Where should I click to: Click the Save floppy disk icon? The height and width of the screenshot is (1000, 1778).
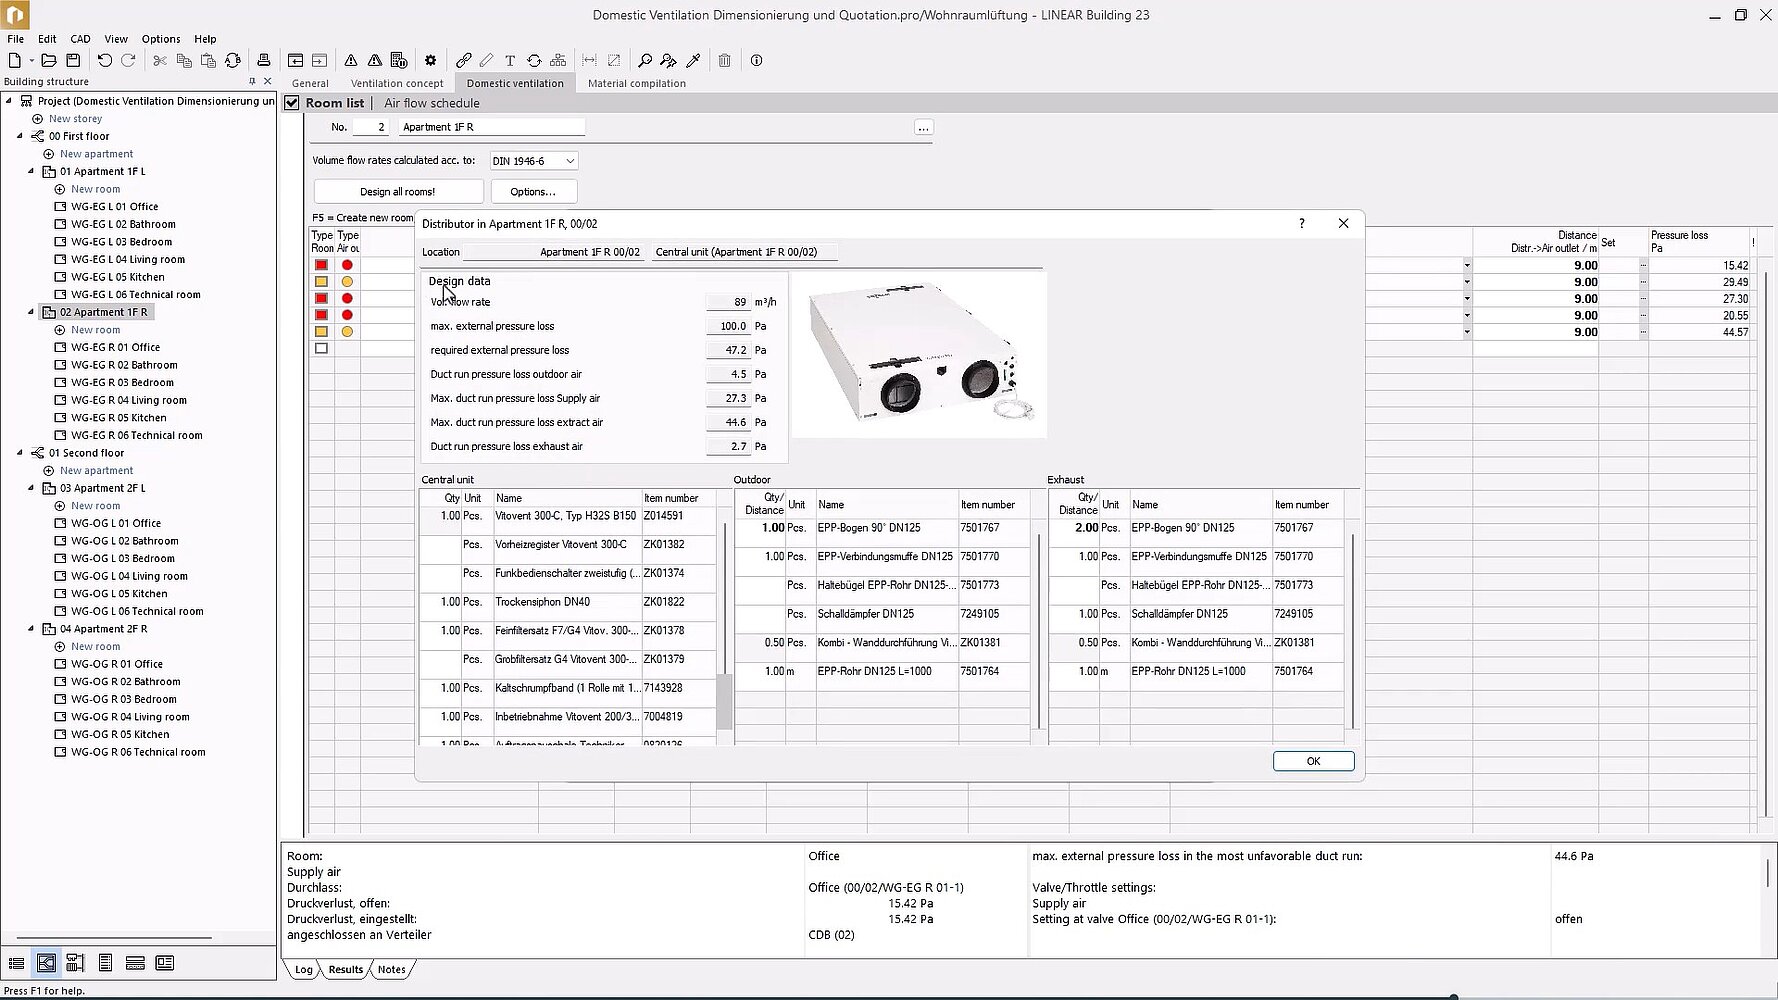click(73, 61)
